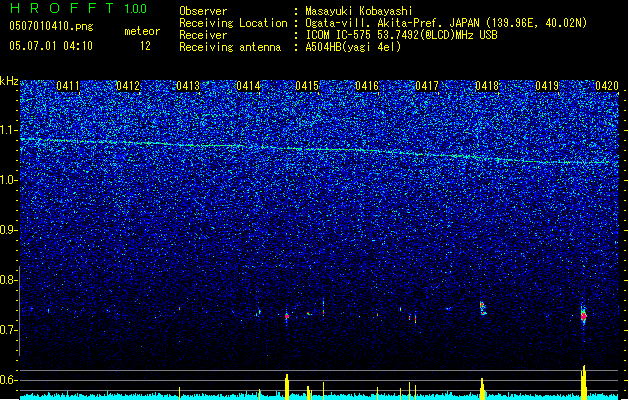
Task: Click the ICOM IC-575 receiver description
Action: coord(401,35)
